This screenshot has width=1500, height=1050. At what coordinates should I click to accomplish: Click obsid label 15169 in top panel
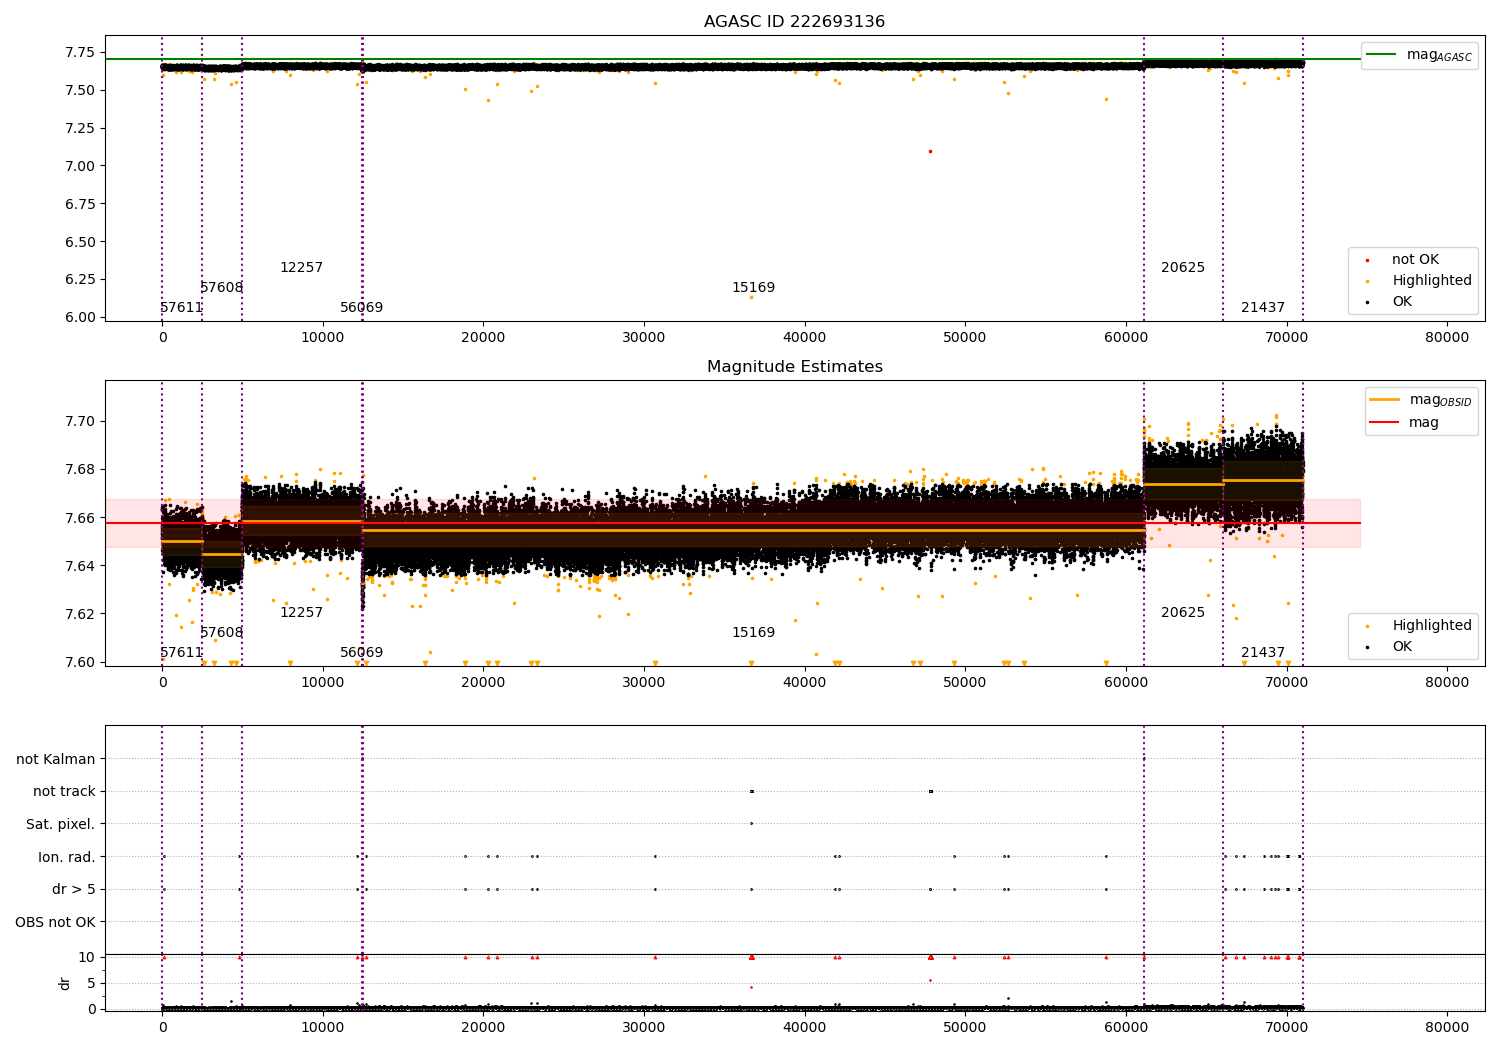coord(753,288)
